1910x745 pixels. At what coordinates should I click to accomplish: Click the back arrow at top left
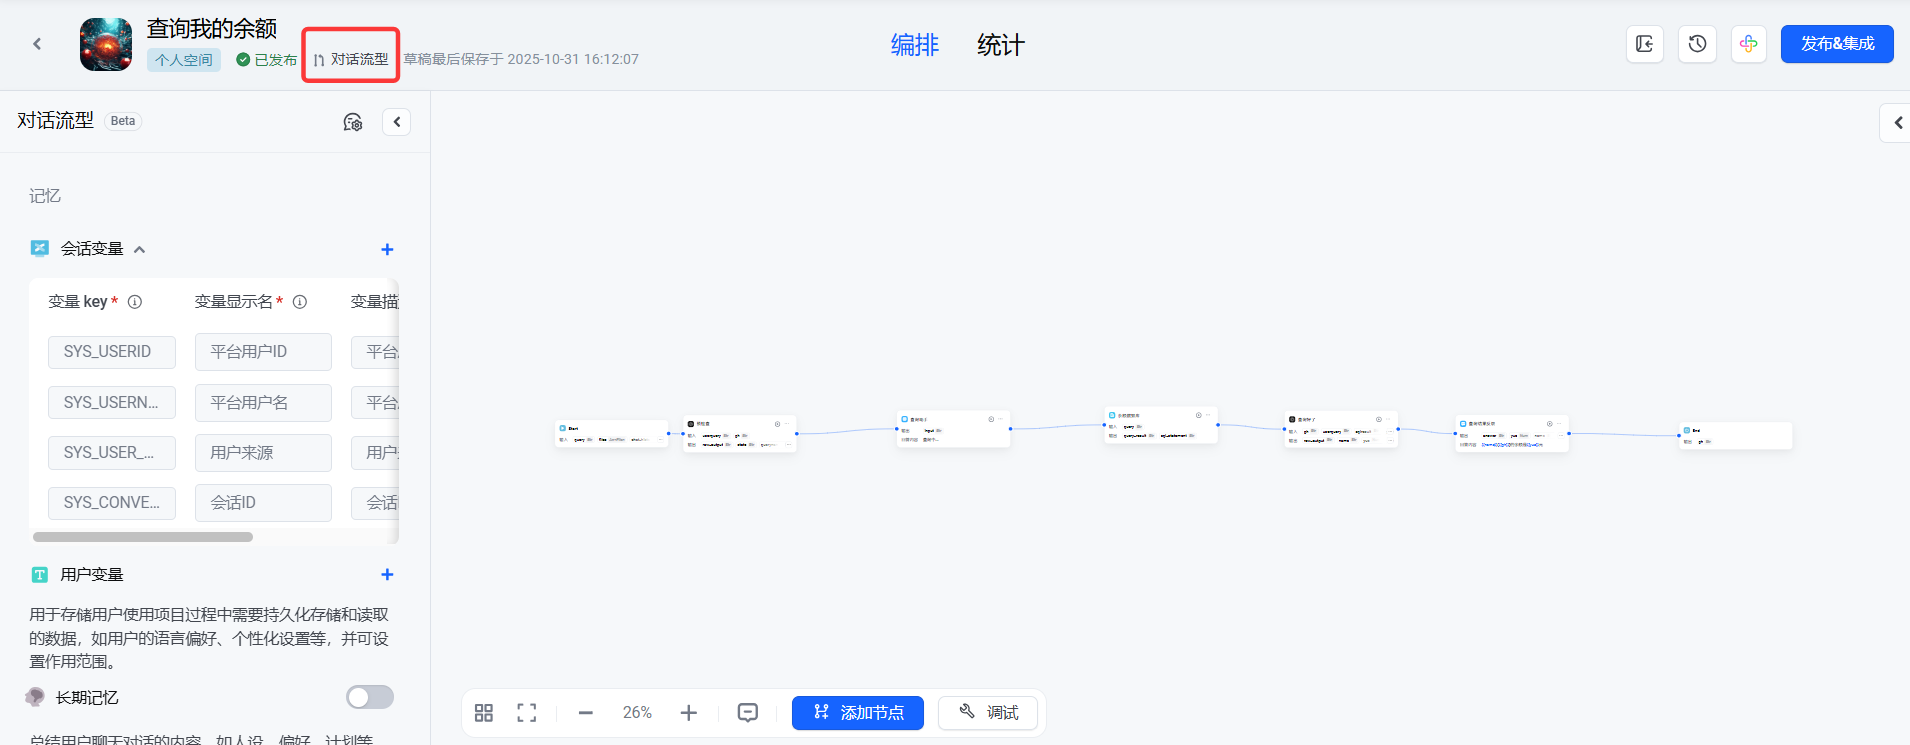click(x=37, y=44)
